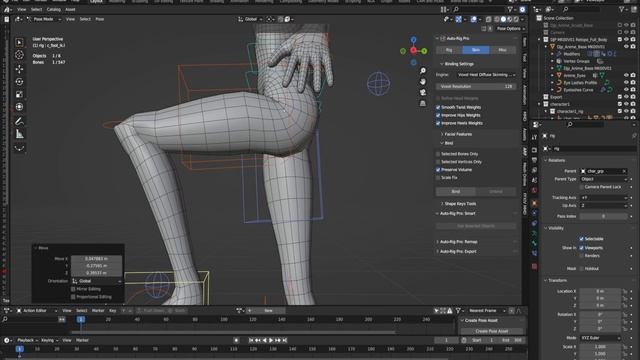640x360 pixels.
Task: Hide Eyelashes Curve using its eye icon
Action: coord(626,90)
